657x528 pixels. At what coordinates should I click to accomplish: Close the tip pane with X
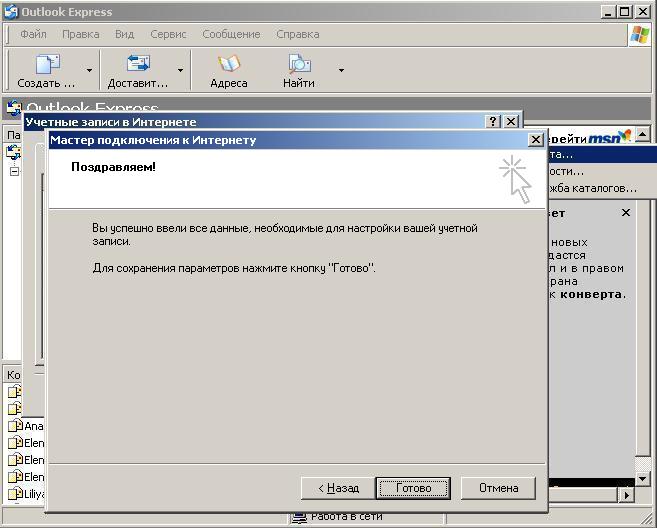pyautogui.click(x=626, y=212)
